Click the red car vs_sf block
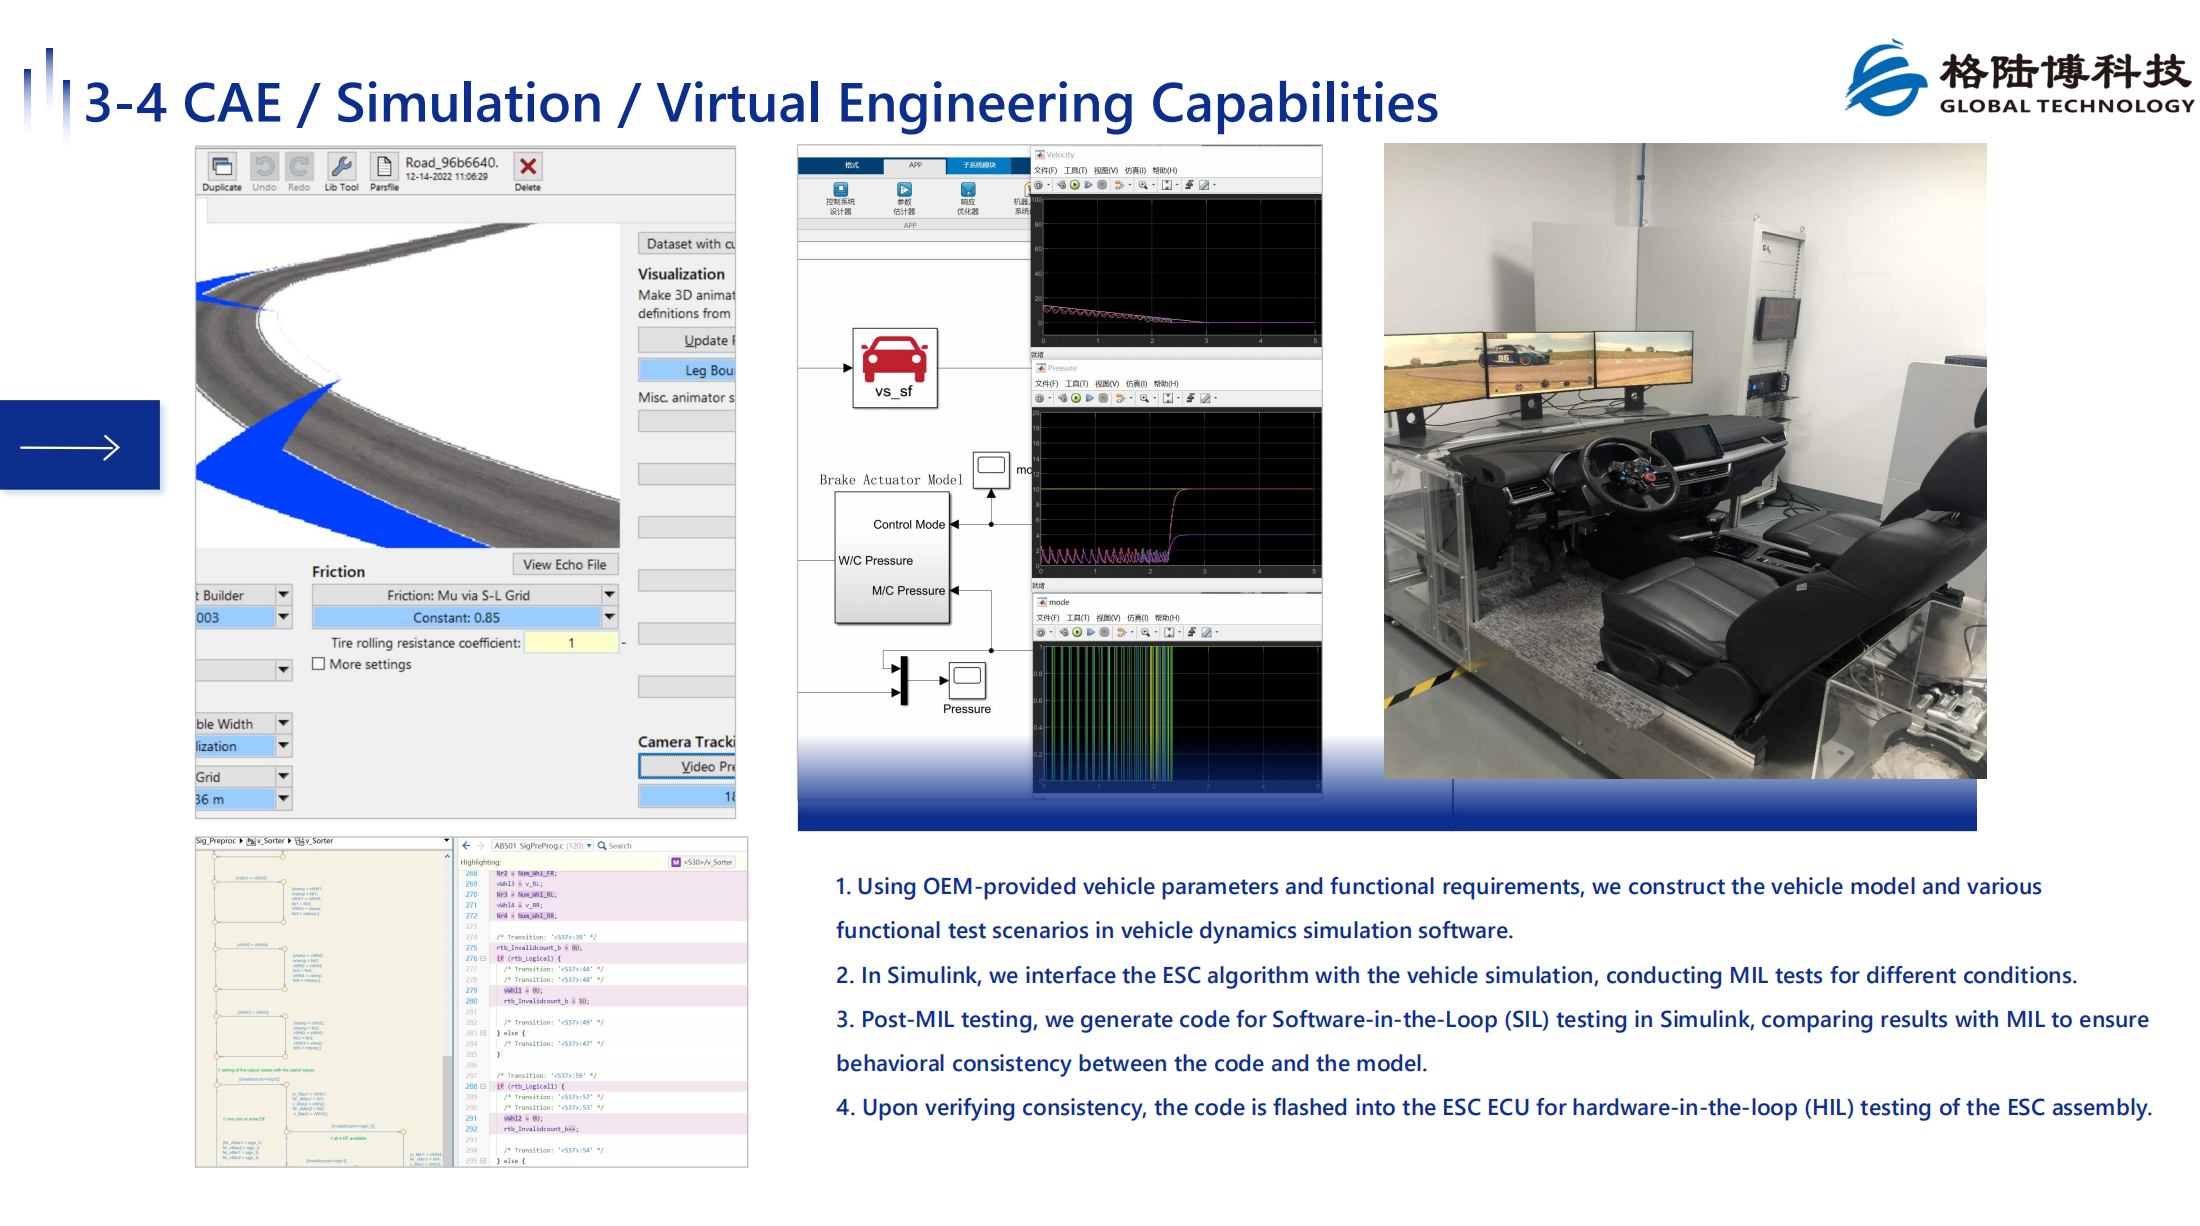The width and height of the screenshot is (2200, 1226). [895, 367]
